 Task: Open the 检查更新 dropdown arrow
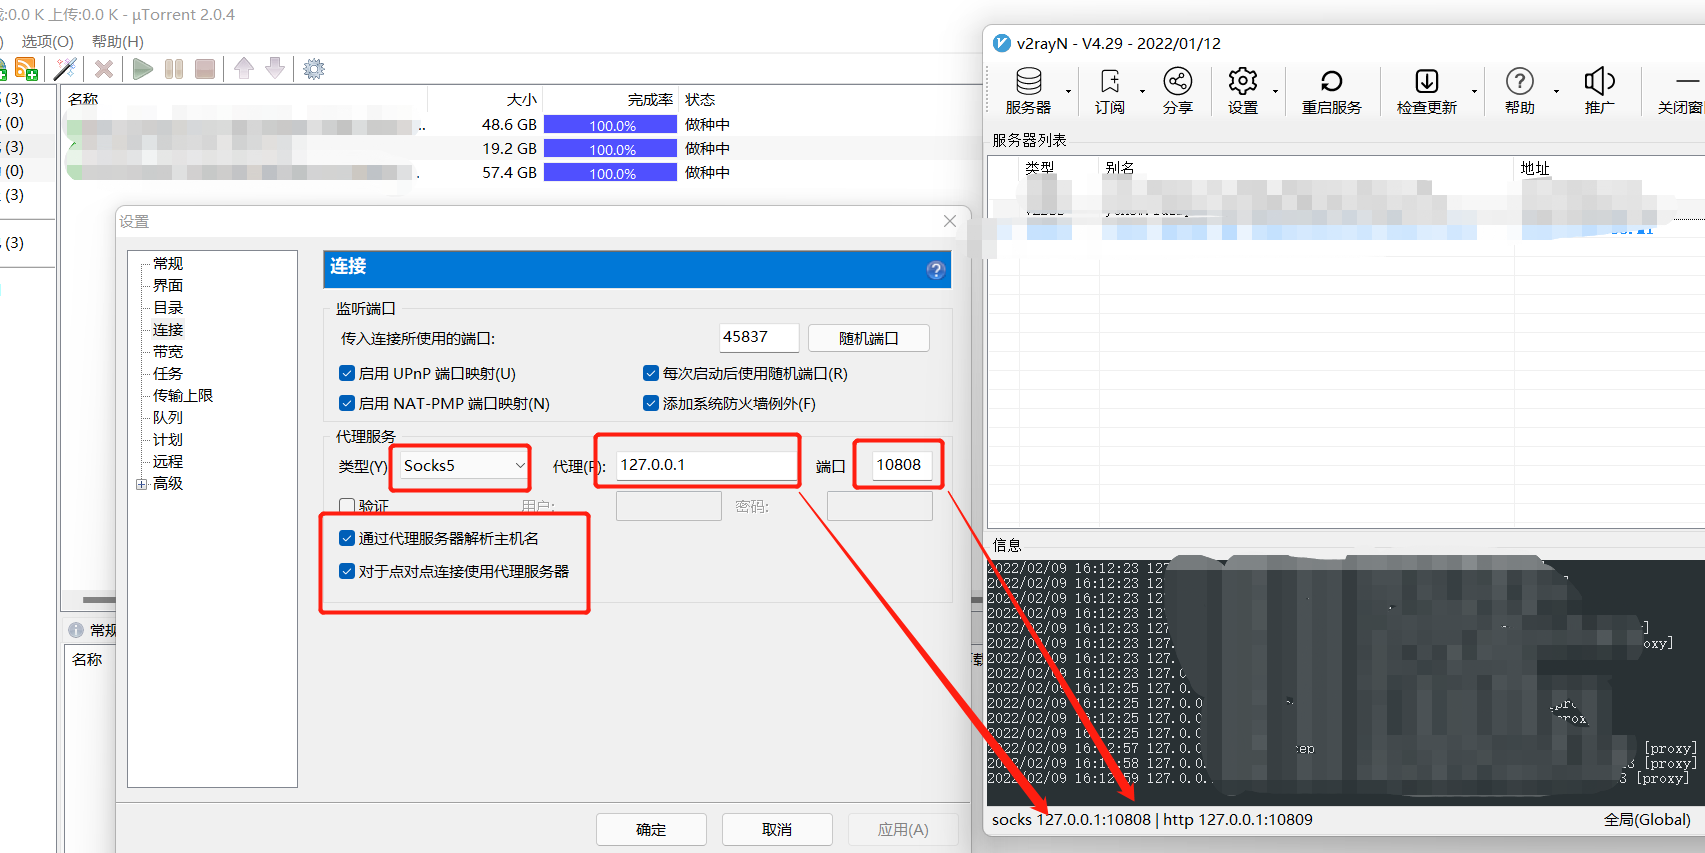click(x=1474, y=92)
